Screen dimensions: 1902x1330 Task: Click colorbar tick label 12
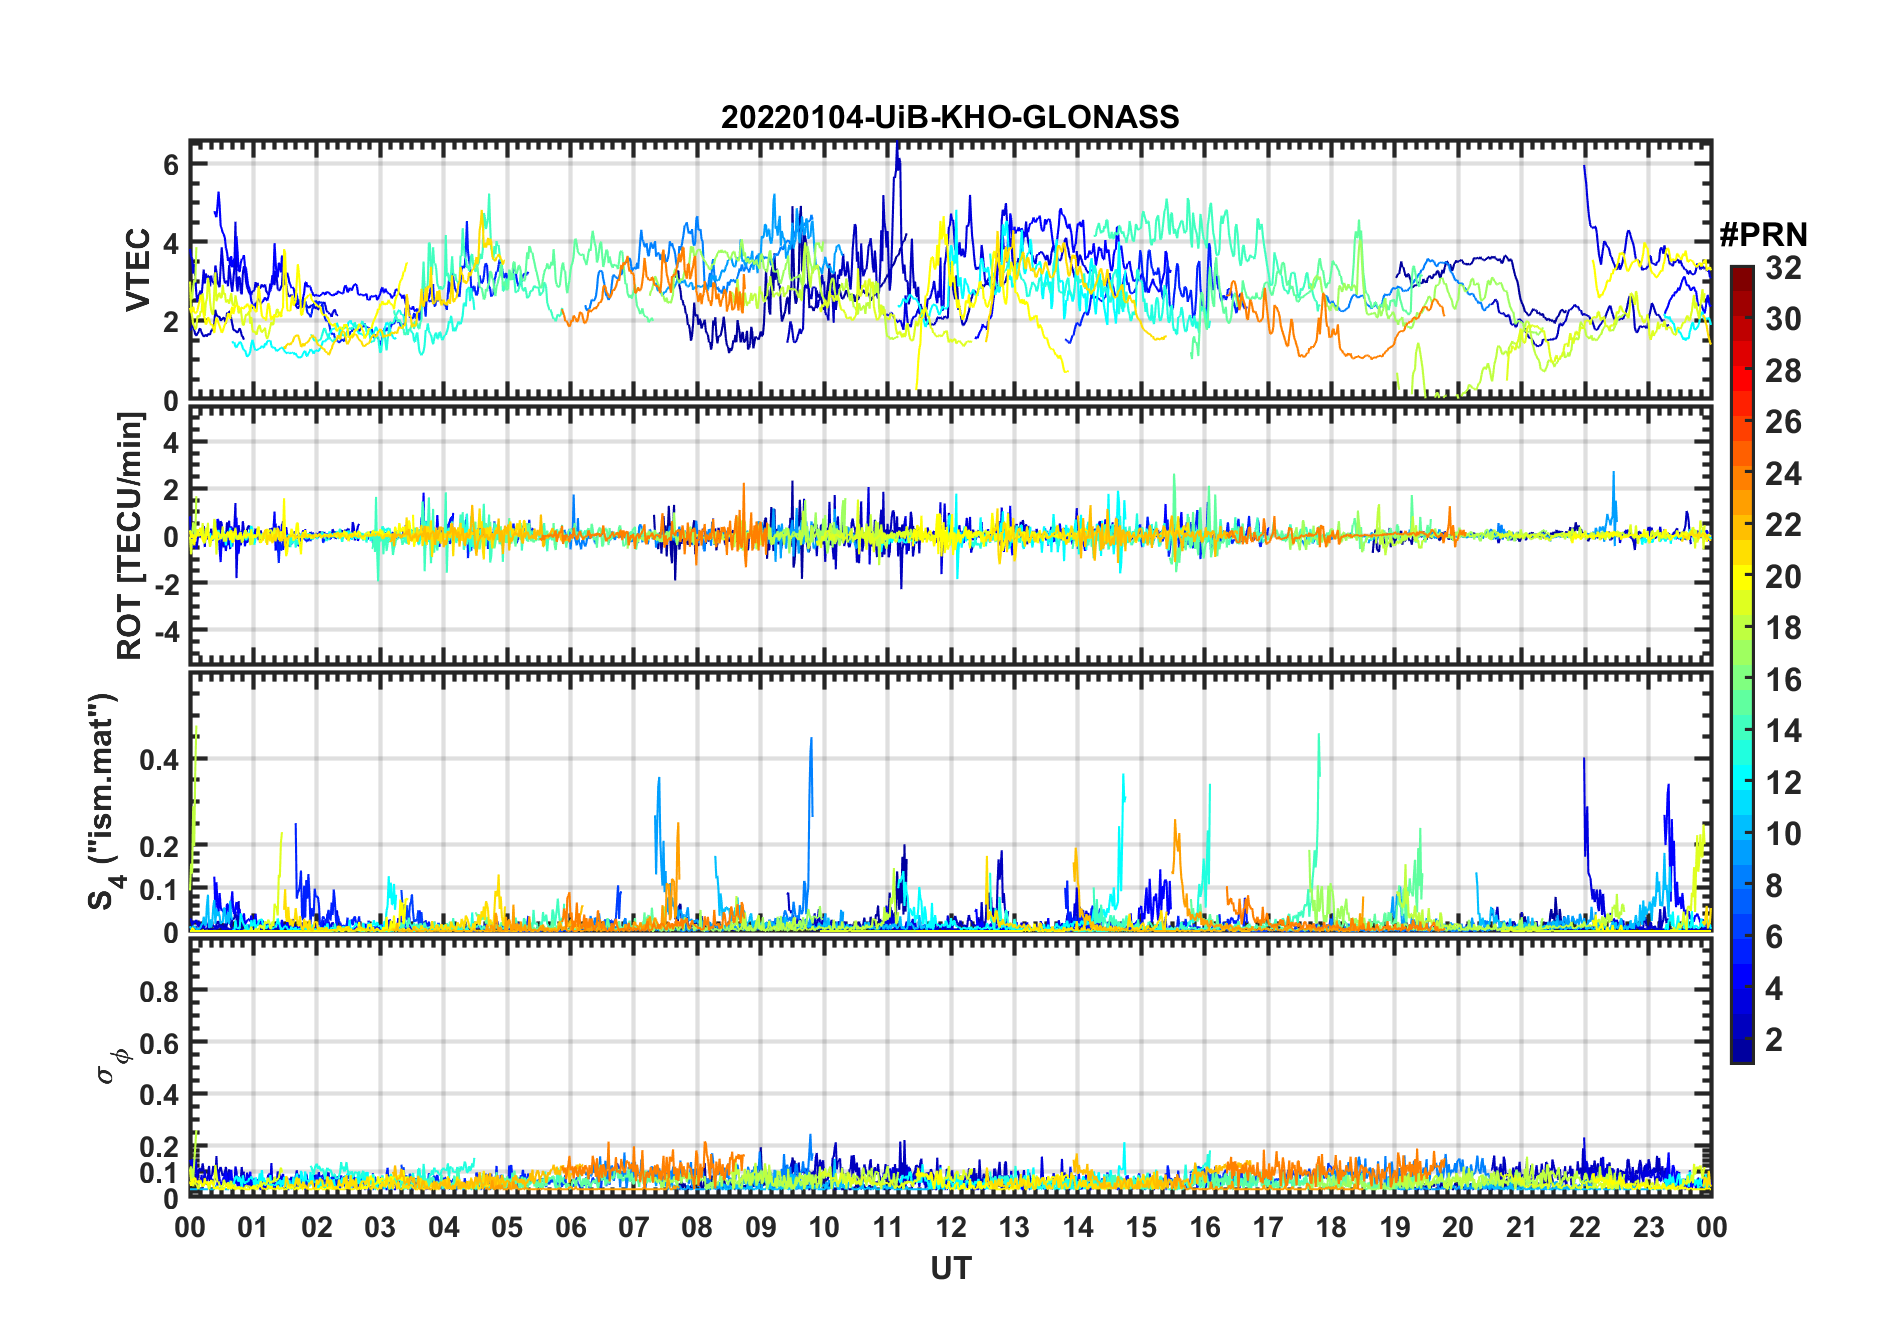1783,783
